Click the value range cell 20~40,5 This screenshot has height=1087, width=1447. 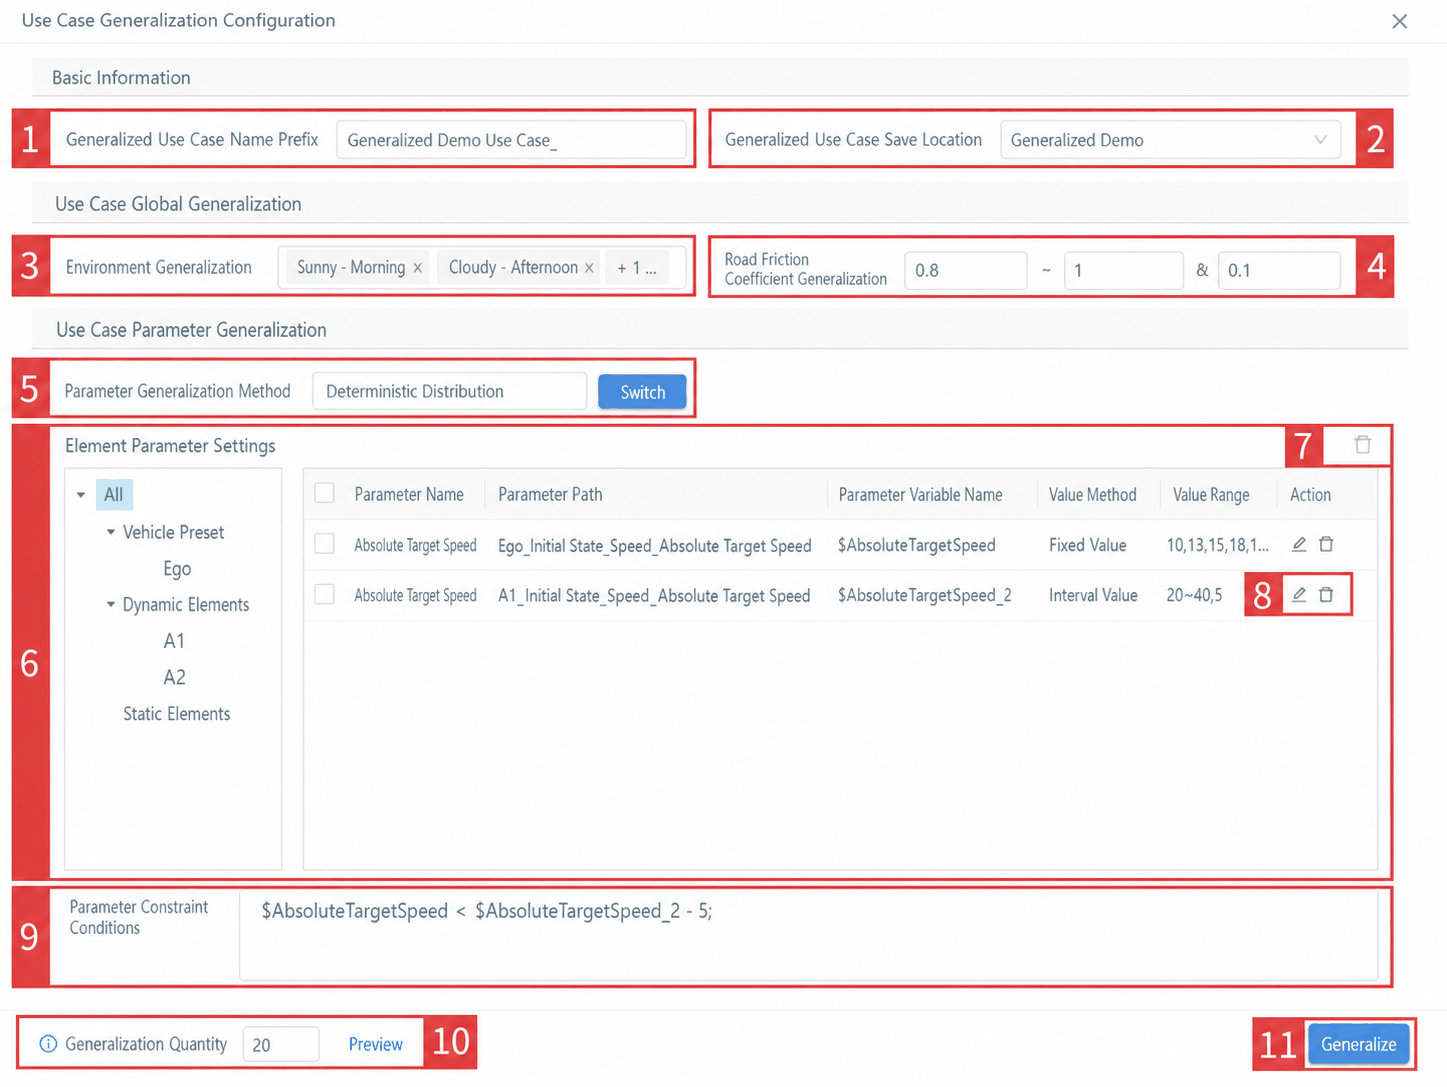1194,595
